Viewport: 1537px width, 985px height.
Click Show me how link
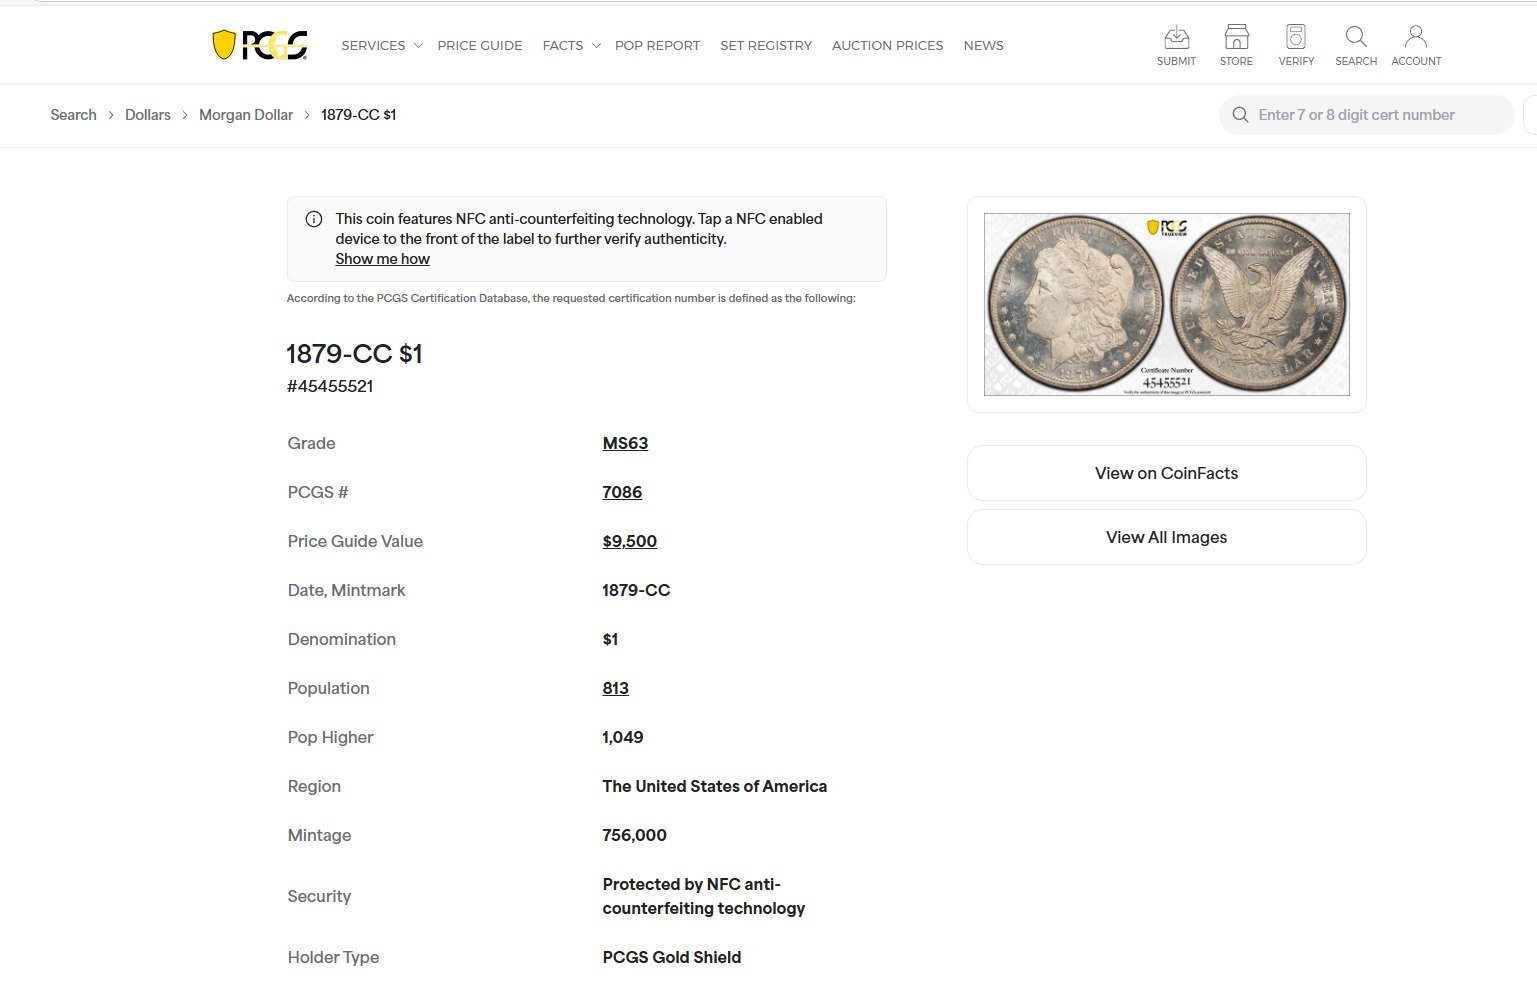pos(382,259)
